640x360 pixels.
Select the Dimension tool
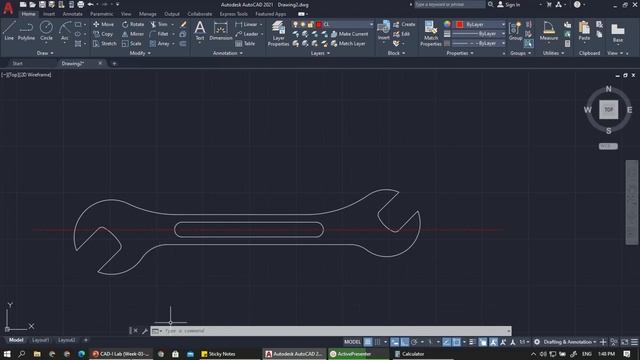point(221,31)
